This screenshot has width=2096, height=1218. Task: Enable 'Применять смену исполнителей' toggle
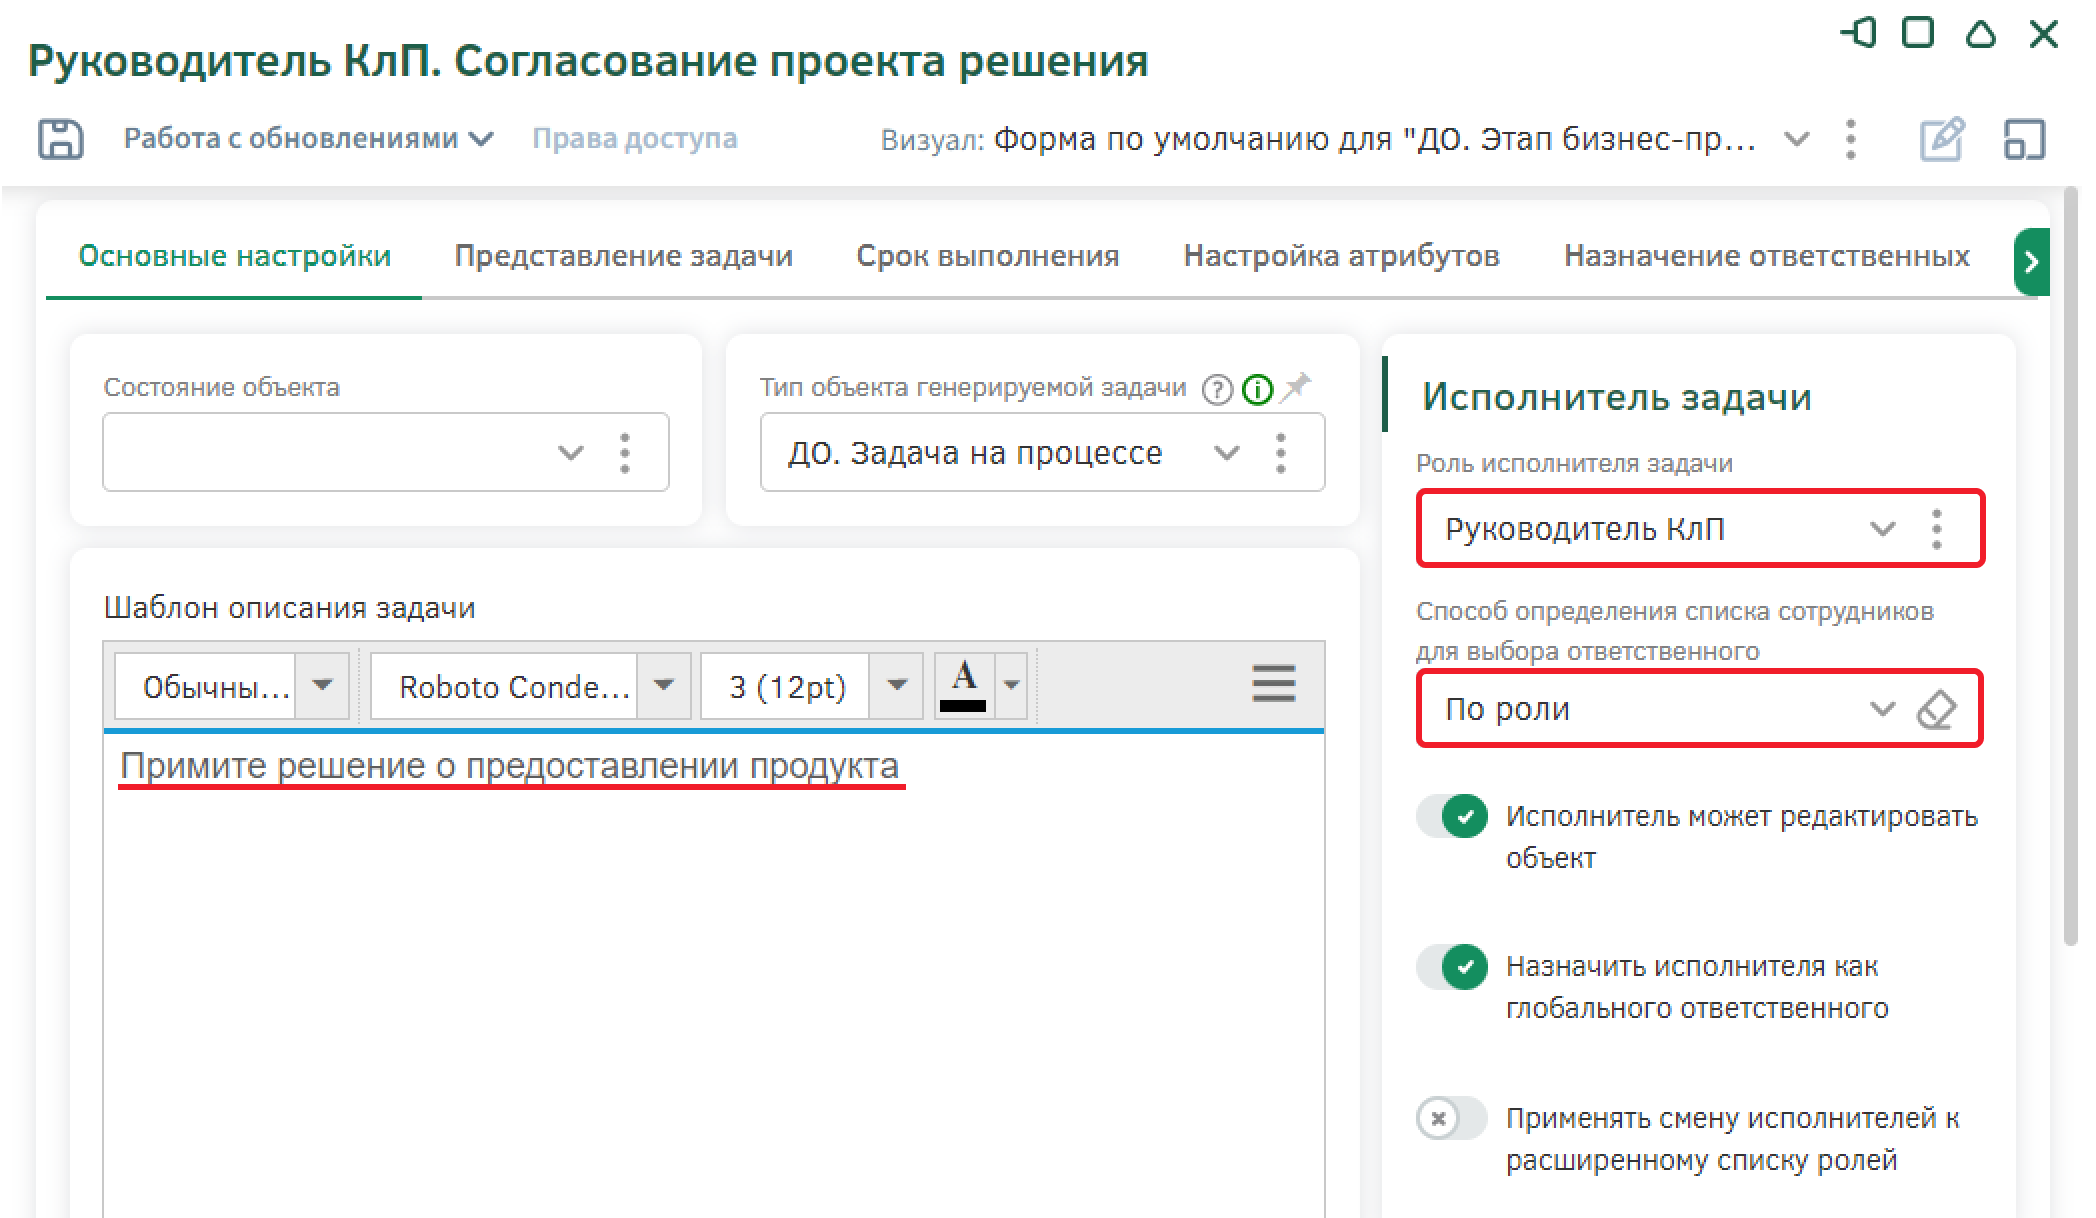pyautogui.click(x=1452, y=1118)
